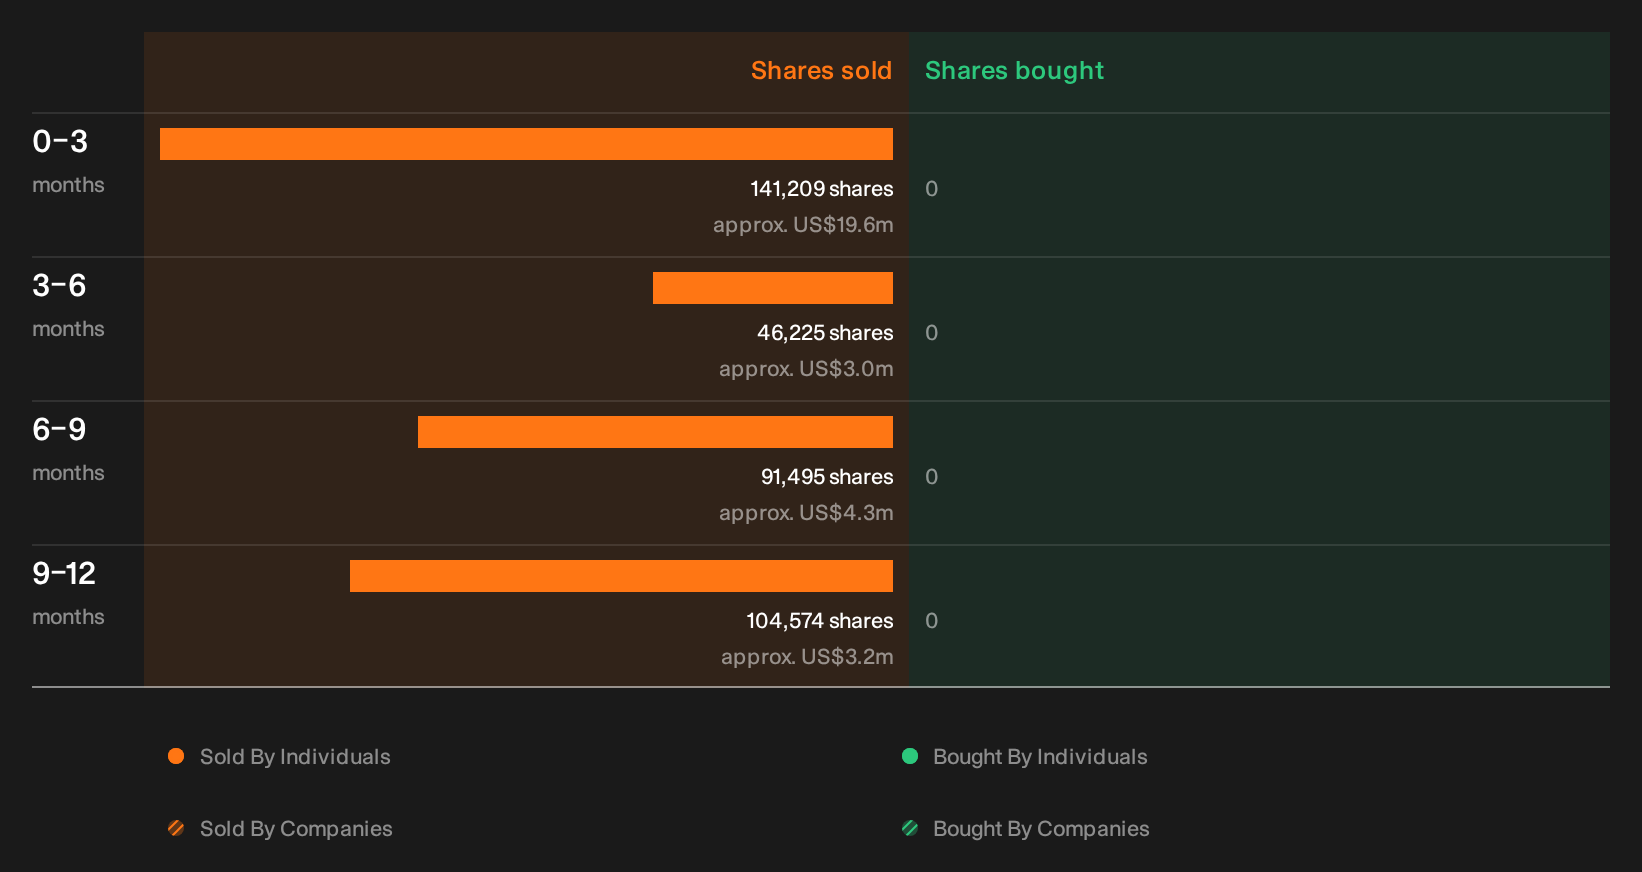Click the striped Sold By Companies legend icon
The image size is (1642, 872).
click(x=176, y=828)
